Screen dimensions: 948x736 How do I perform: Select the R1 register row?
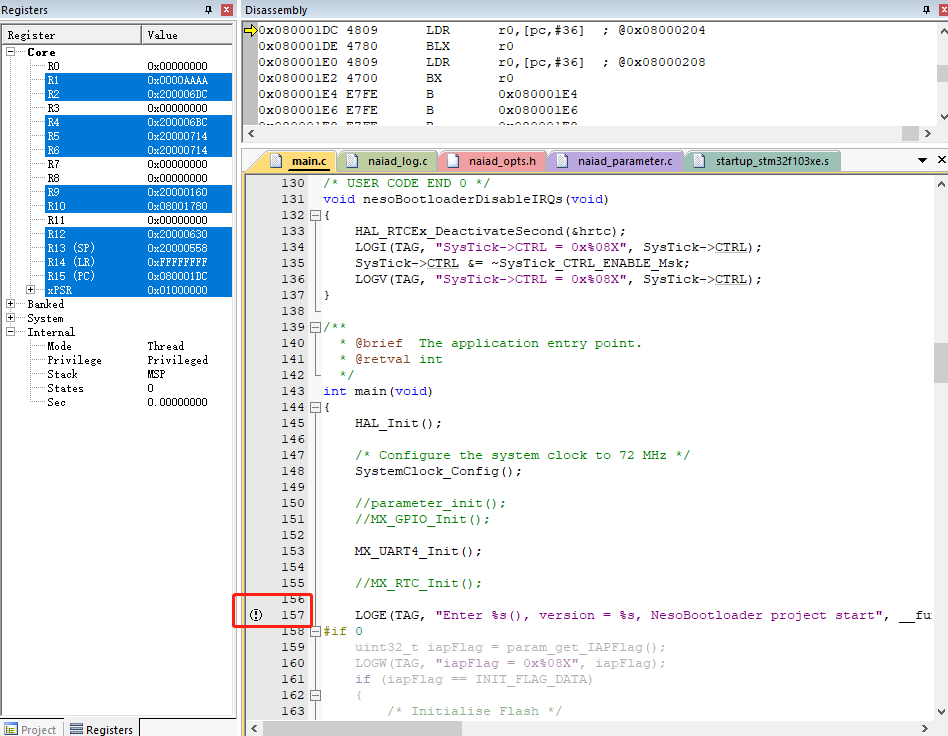click(138, 80)
